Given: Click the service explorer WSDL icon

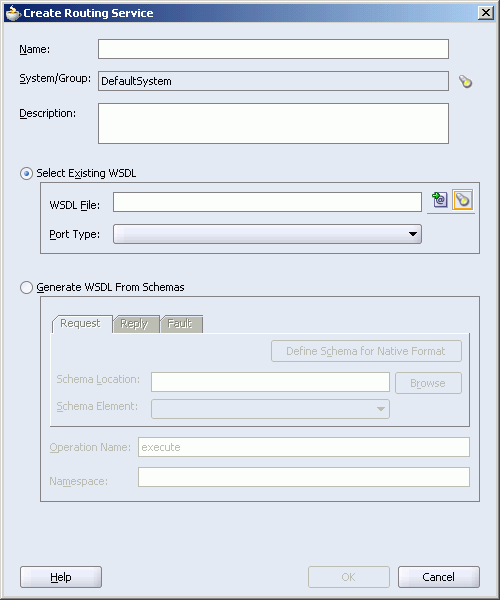Looking at the screenshot, I should [440, 200].
